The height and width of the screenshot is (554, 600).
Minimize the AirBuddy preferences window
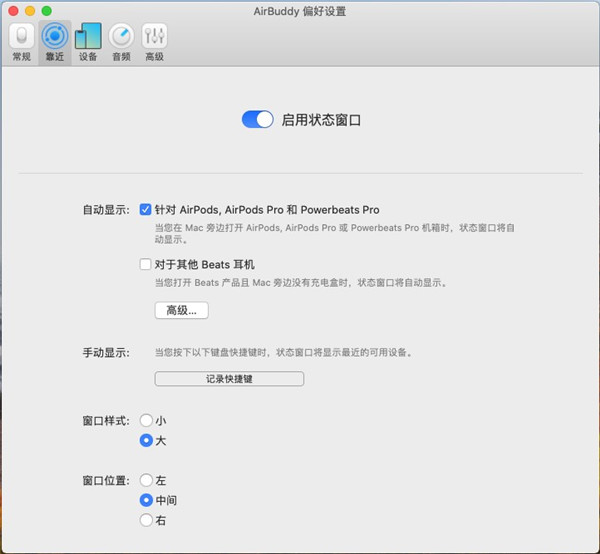[30, 11]
